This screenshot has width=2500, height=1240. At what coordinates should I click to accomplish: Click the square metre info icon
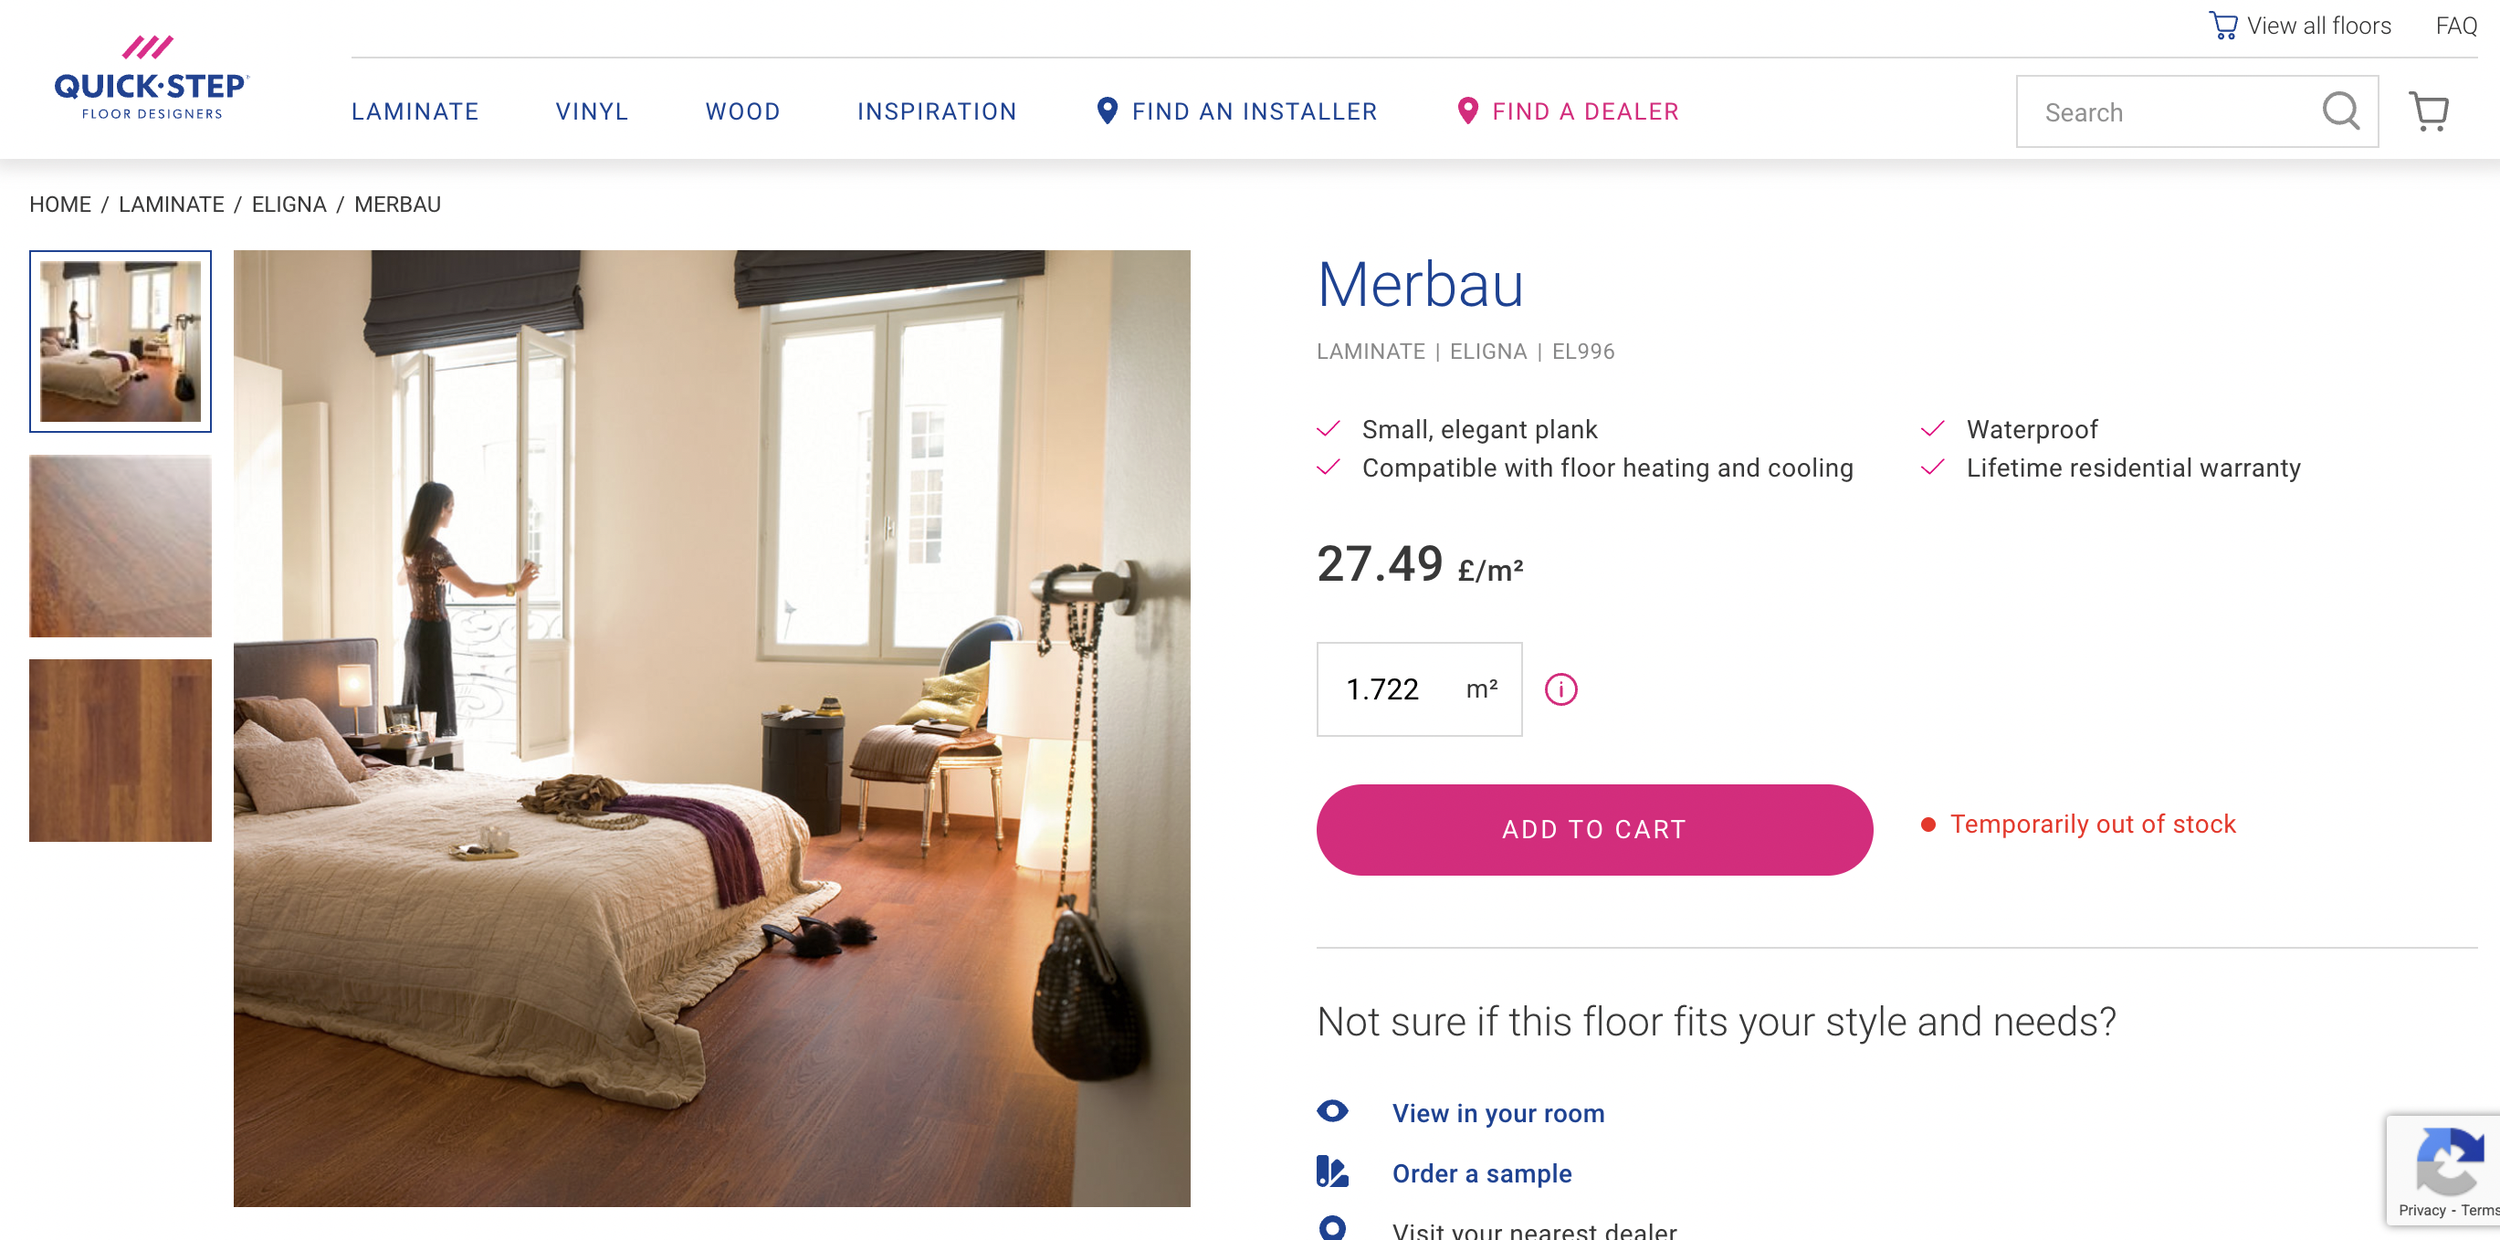point(1560,689)
